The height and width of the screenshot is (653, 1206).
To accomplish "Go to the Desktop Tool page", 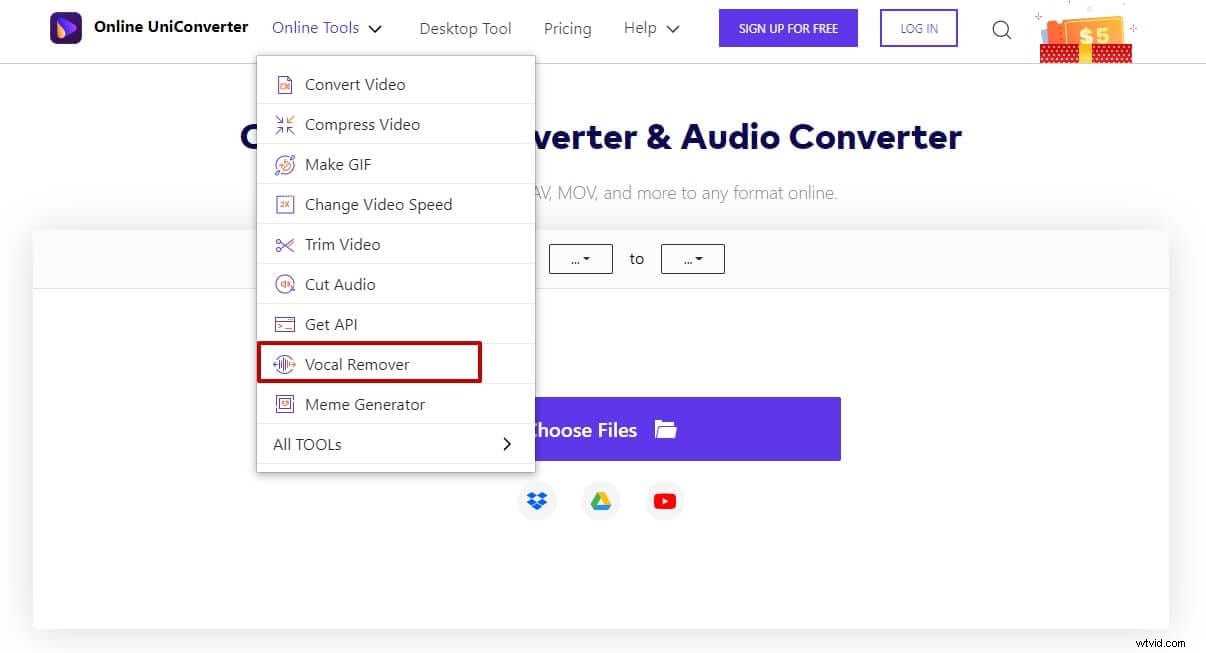I will [465, 29].
